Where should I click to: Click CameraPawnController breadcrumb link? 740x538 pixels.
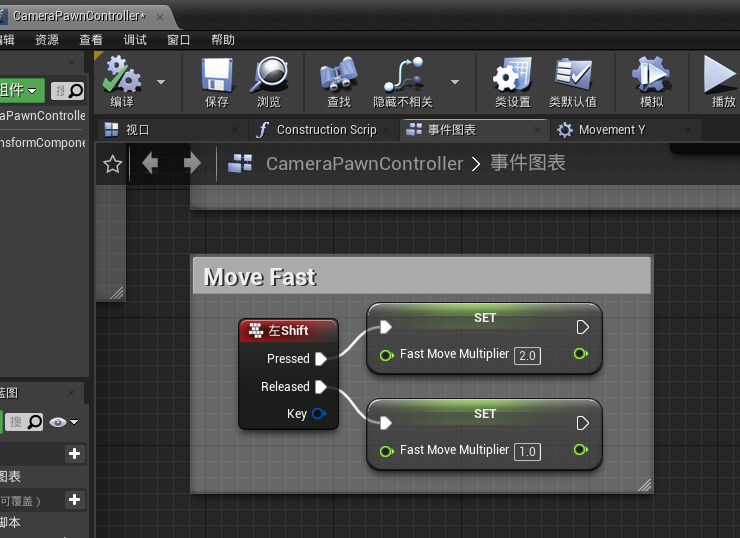[364, 164]
